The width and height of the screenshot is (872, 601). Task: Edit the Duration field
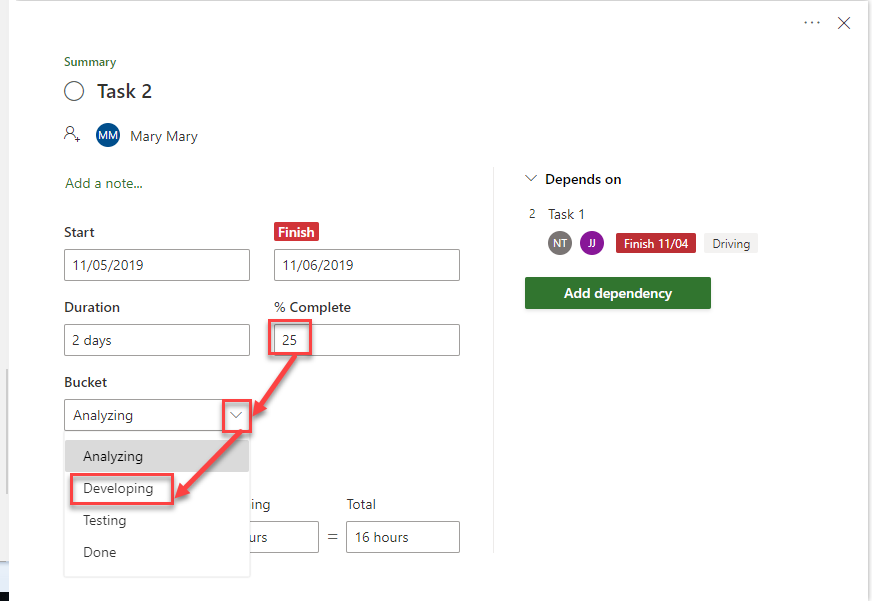coord(157,340)
